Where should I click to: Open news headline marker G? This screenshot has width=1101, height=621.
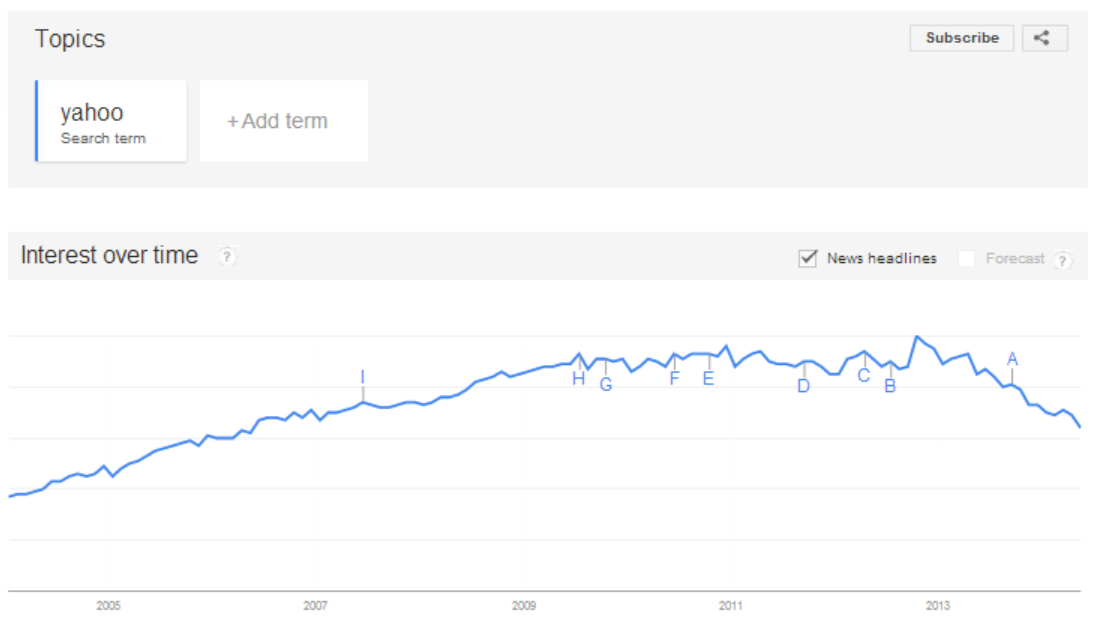pos(605,384)
